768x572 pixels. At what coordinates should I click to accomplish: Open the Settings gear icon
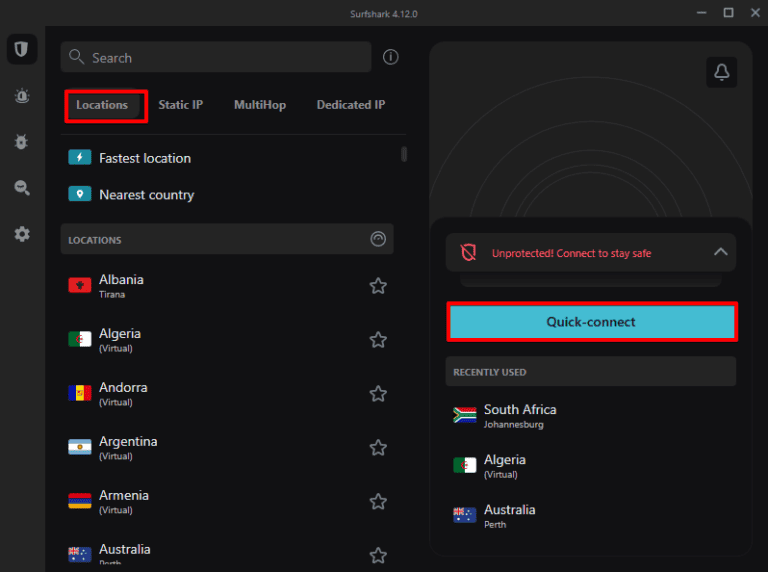point(21,234)
